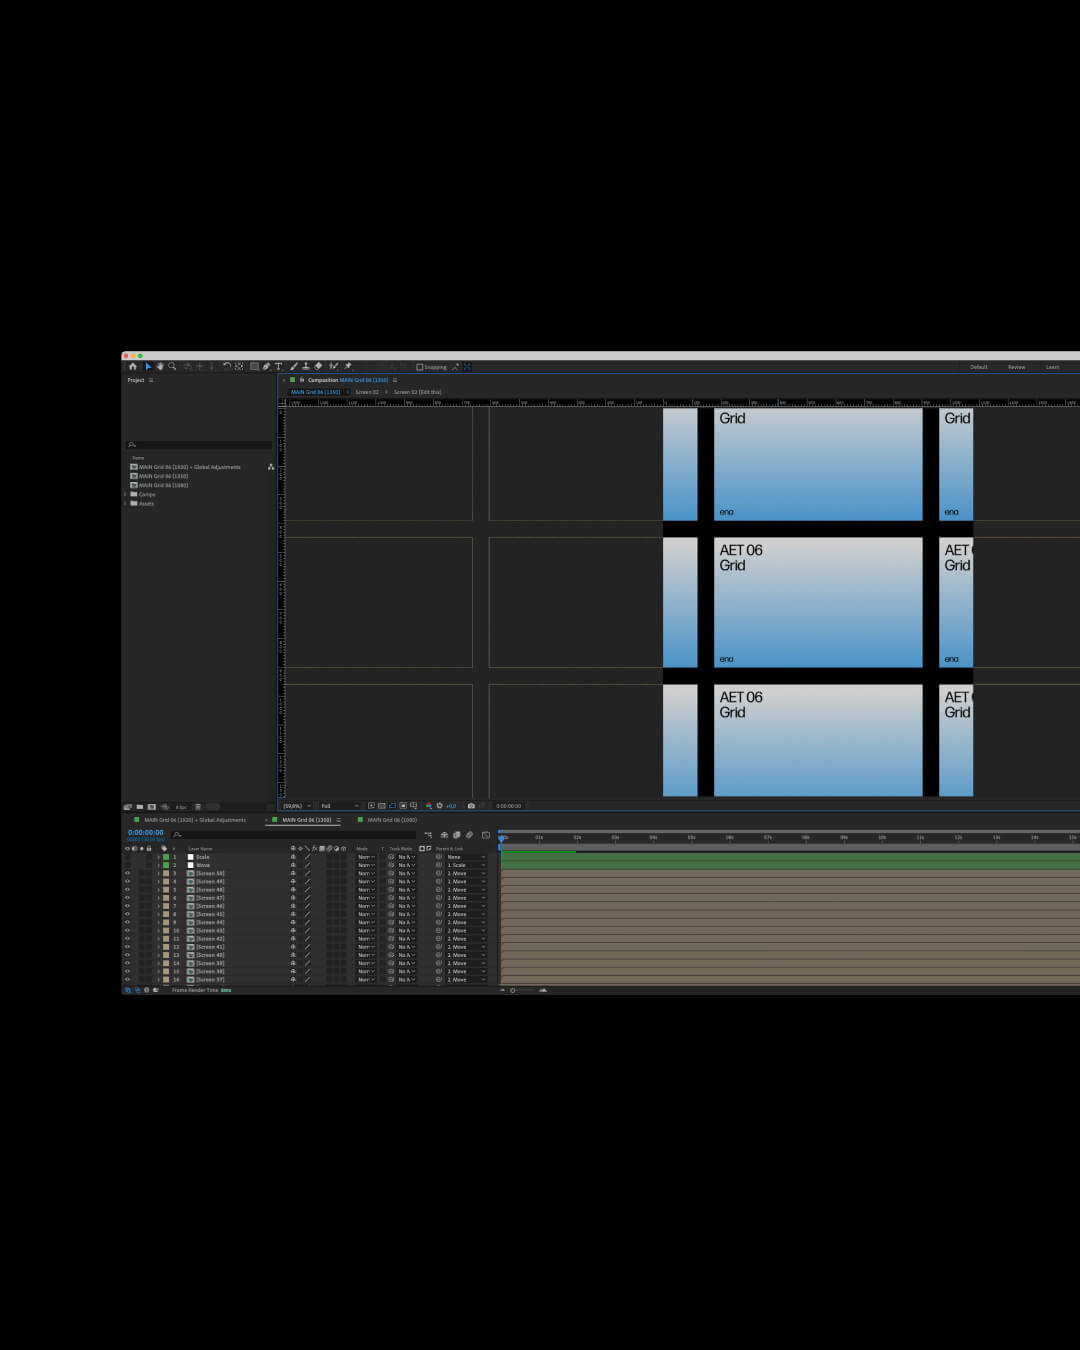Screen dimensions: 1080x1350
Task: Select the Type tool
Action: [278, 366]
